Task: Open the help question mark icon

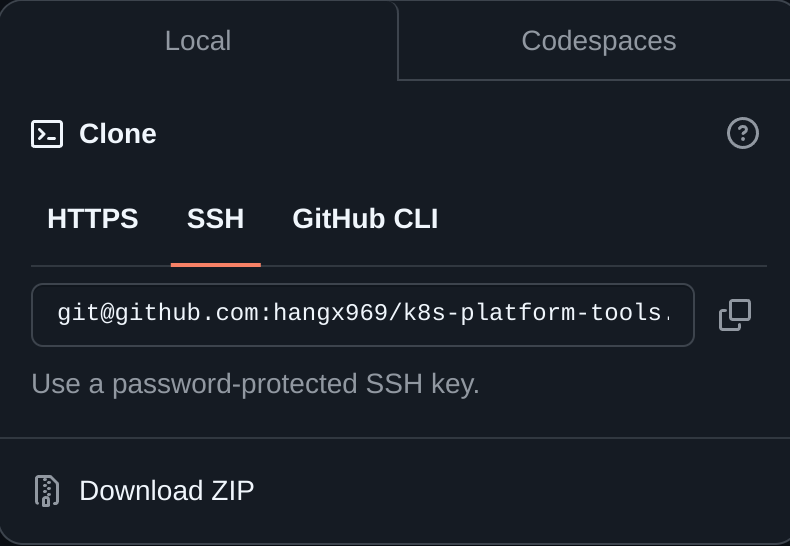Action: (x=743, y=133)
